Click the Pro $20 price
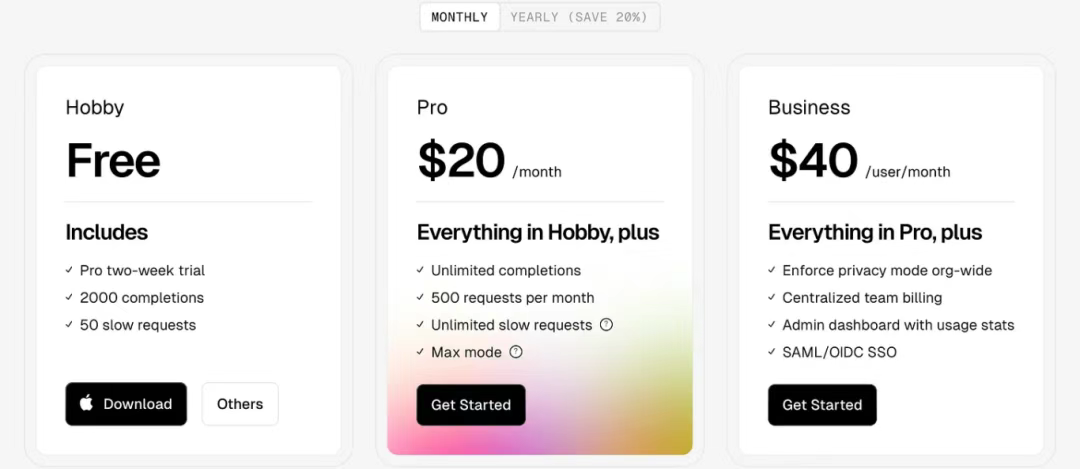 pyautogui.click(x=461, y=161)
